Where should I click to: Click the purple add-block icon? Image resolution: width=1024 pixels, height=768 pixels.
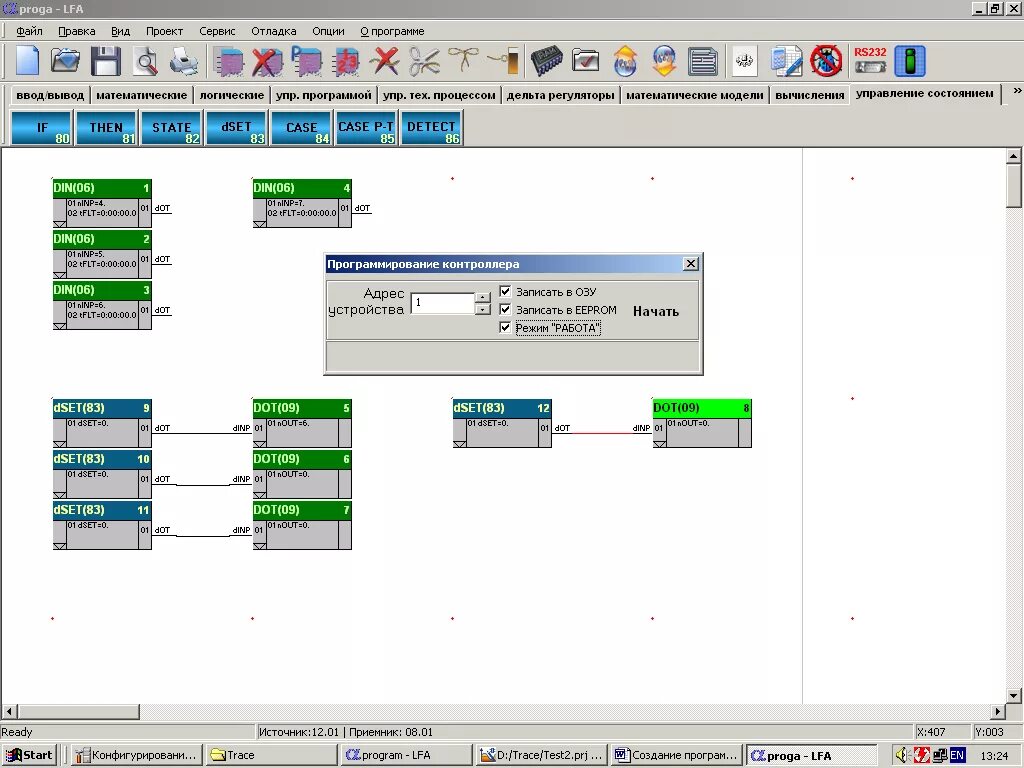[229, 62]
